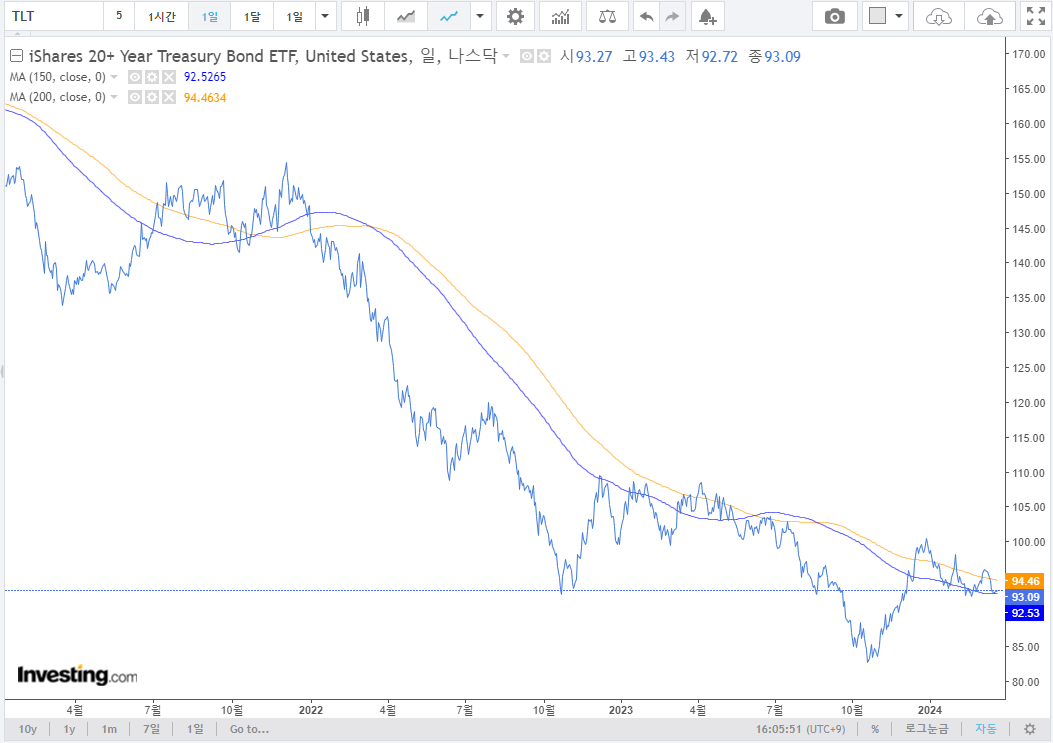Open the indicators menu icon
The image size is (1053, 743).
(560, 16)
